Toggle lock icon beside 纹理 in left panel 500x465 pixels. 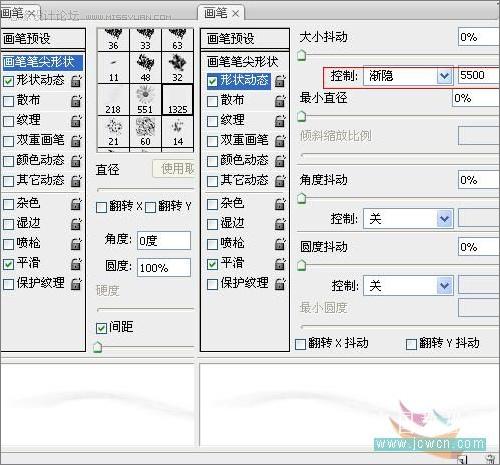pyautogui.click(x=76, y=121)
